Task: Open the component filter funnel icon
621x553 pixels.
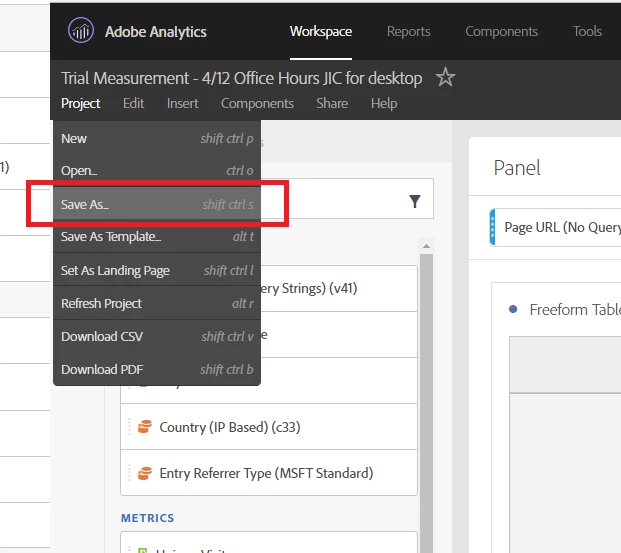Action: (415, 201)
